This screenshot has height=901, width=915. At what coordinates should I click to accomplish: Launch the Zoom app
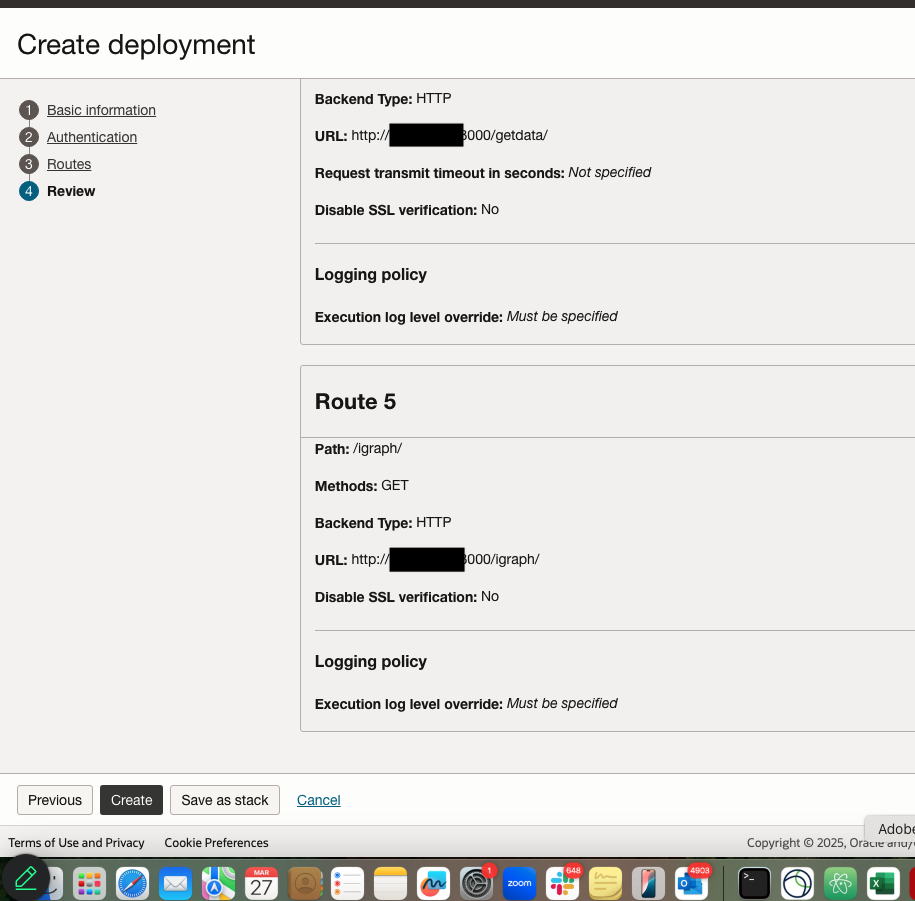(x=520, y=883)
